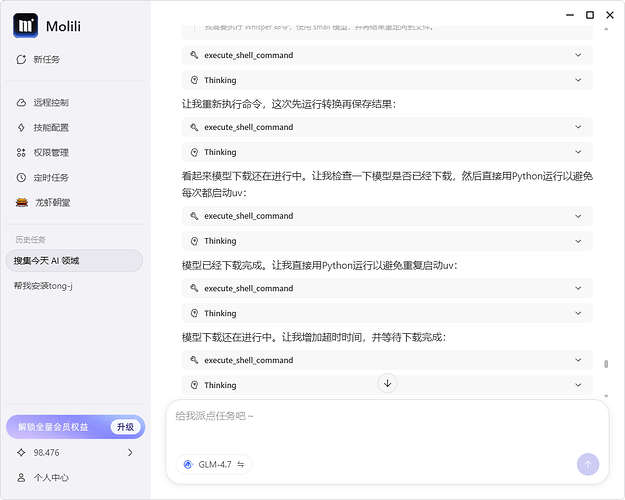This screenshot has height=500, width=625.
Task: Open the GLM-4.7 model selector
Action: pyautogui.click(x=214, y=464)
